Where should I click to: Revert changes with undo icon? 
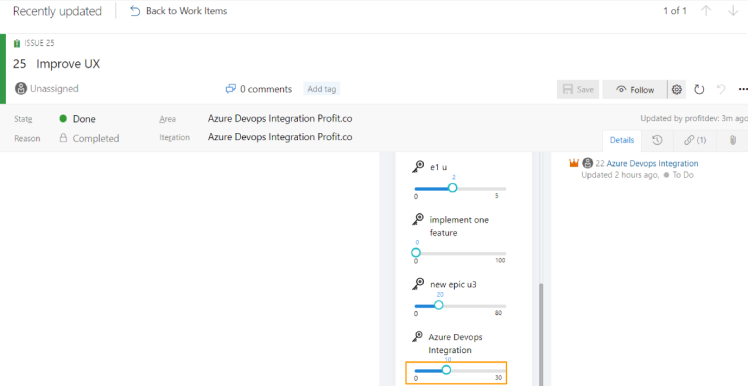click(x=721, y=89)
